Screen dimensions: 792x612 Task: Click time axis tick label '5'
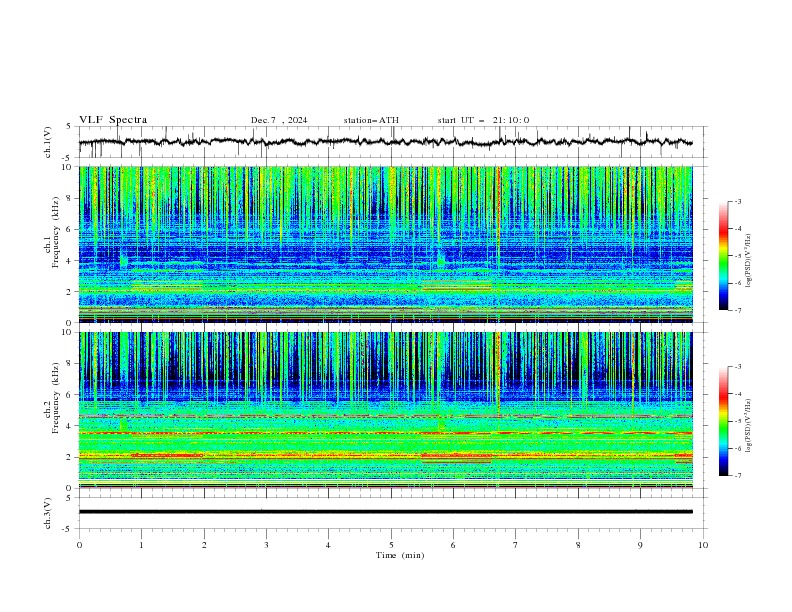[391, 545]
